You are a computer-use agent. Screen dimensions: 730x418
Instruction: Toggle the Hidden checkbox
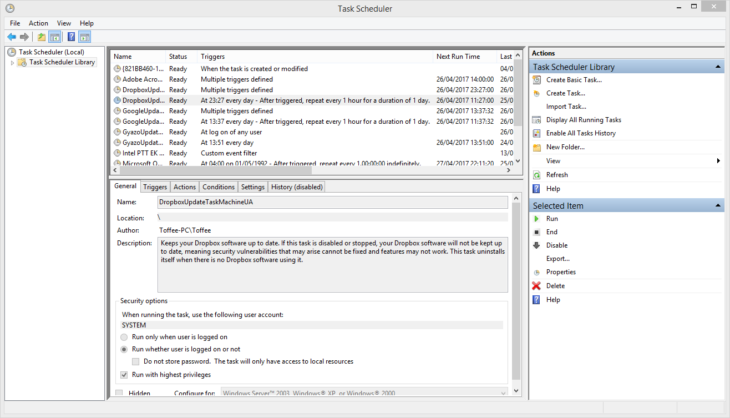pos(119,393)
